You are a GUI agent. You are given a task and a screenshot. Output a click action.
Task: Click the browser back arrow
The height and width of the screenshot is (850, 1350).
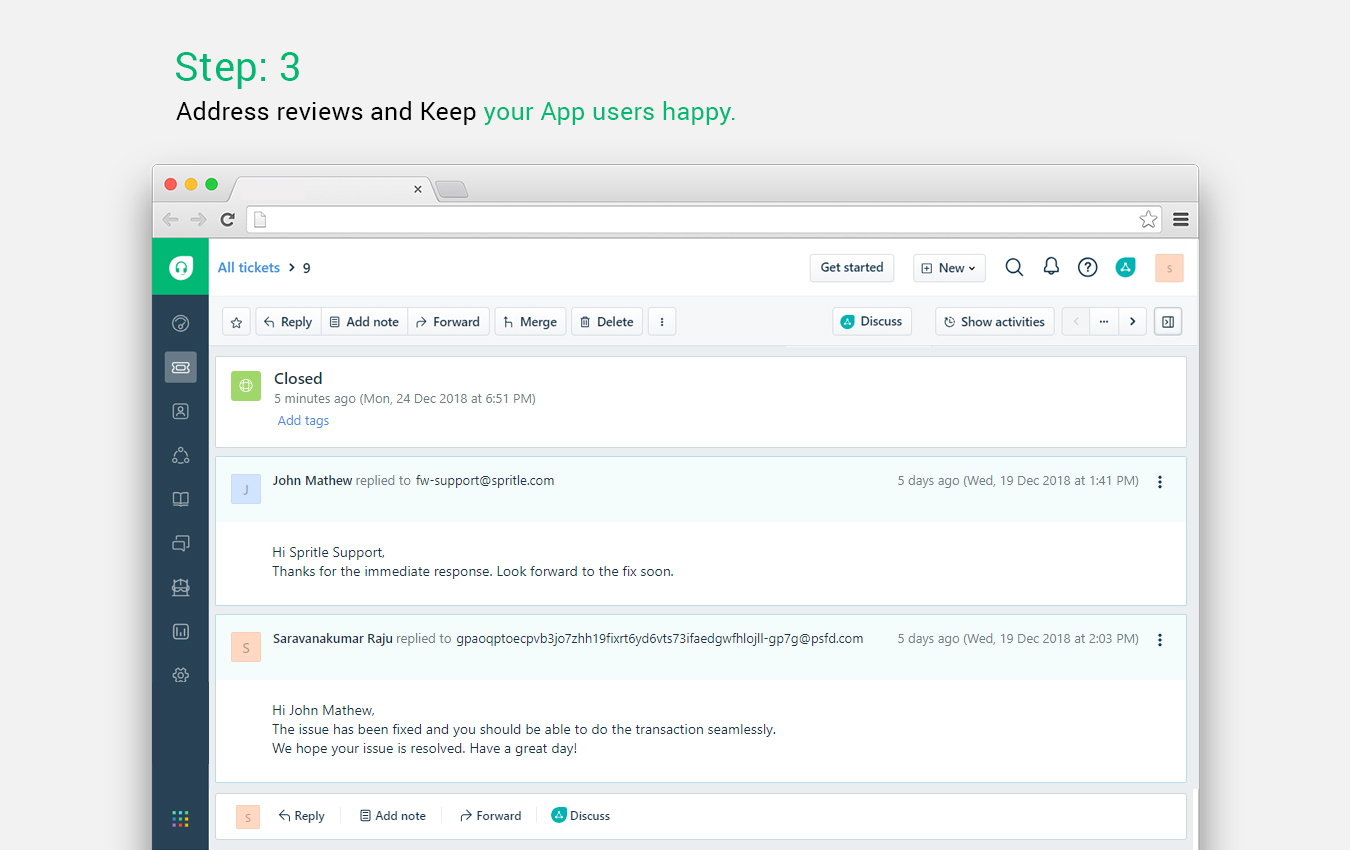point(170,219)
